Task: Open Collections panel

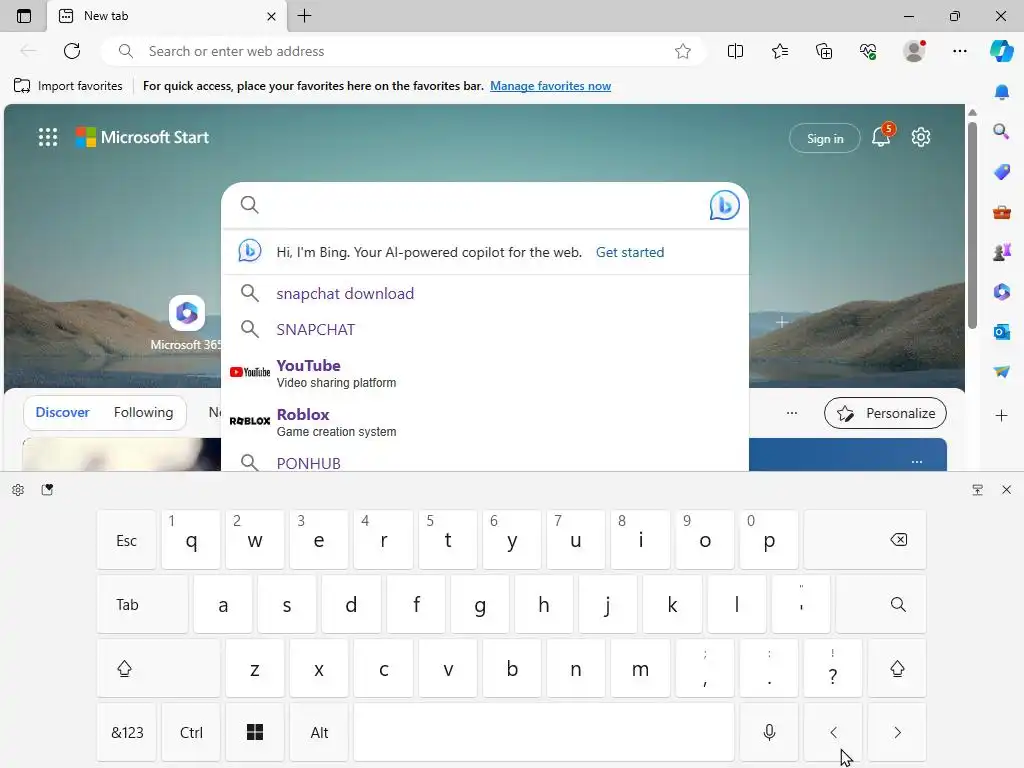Action: tap(824, 51)
